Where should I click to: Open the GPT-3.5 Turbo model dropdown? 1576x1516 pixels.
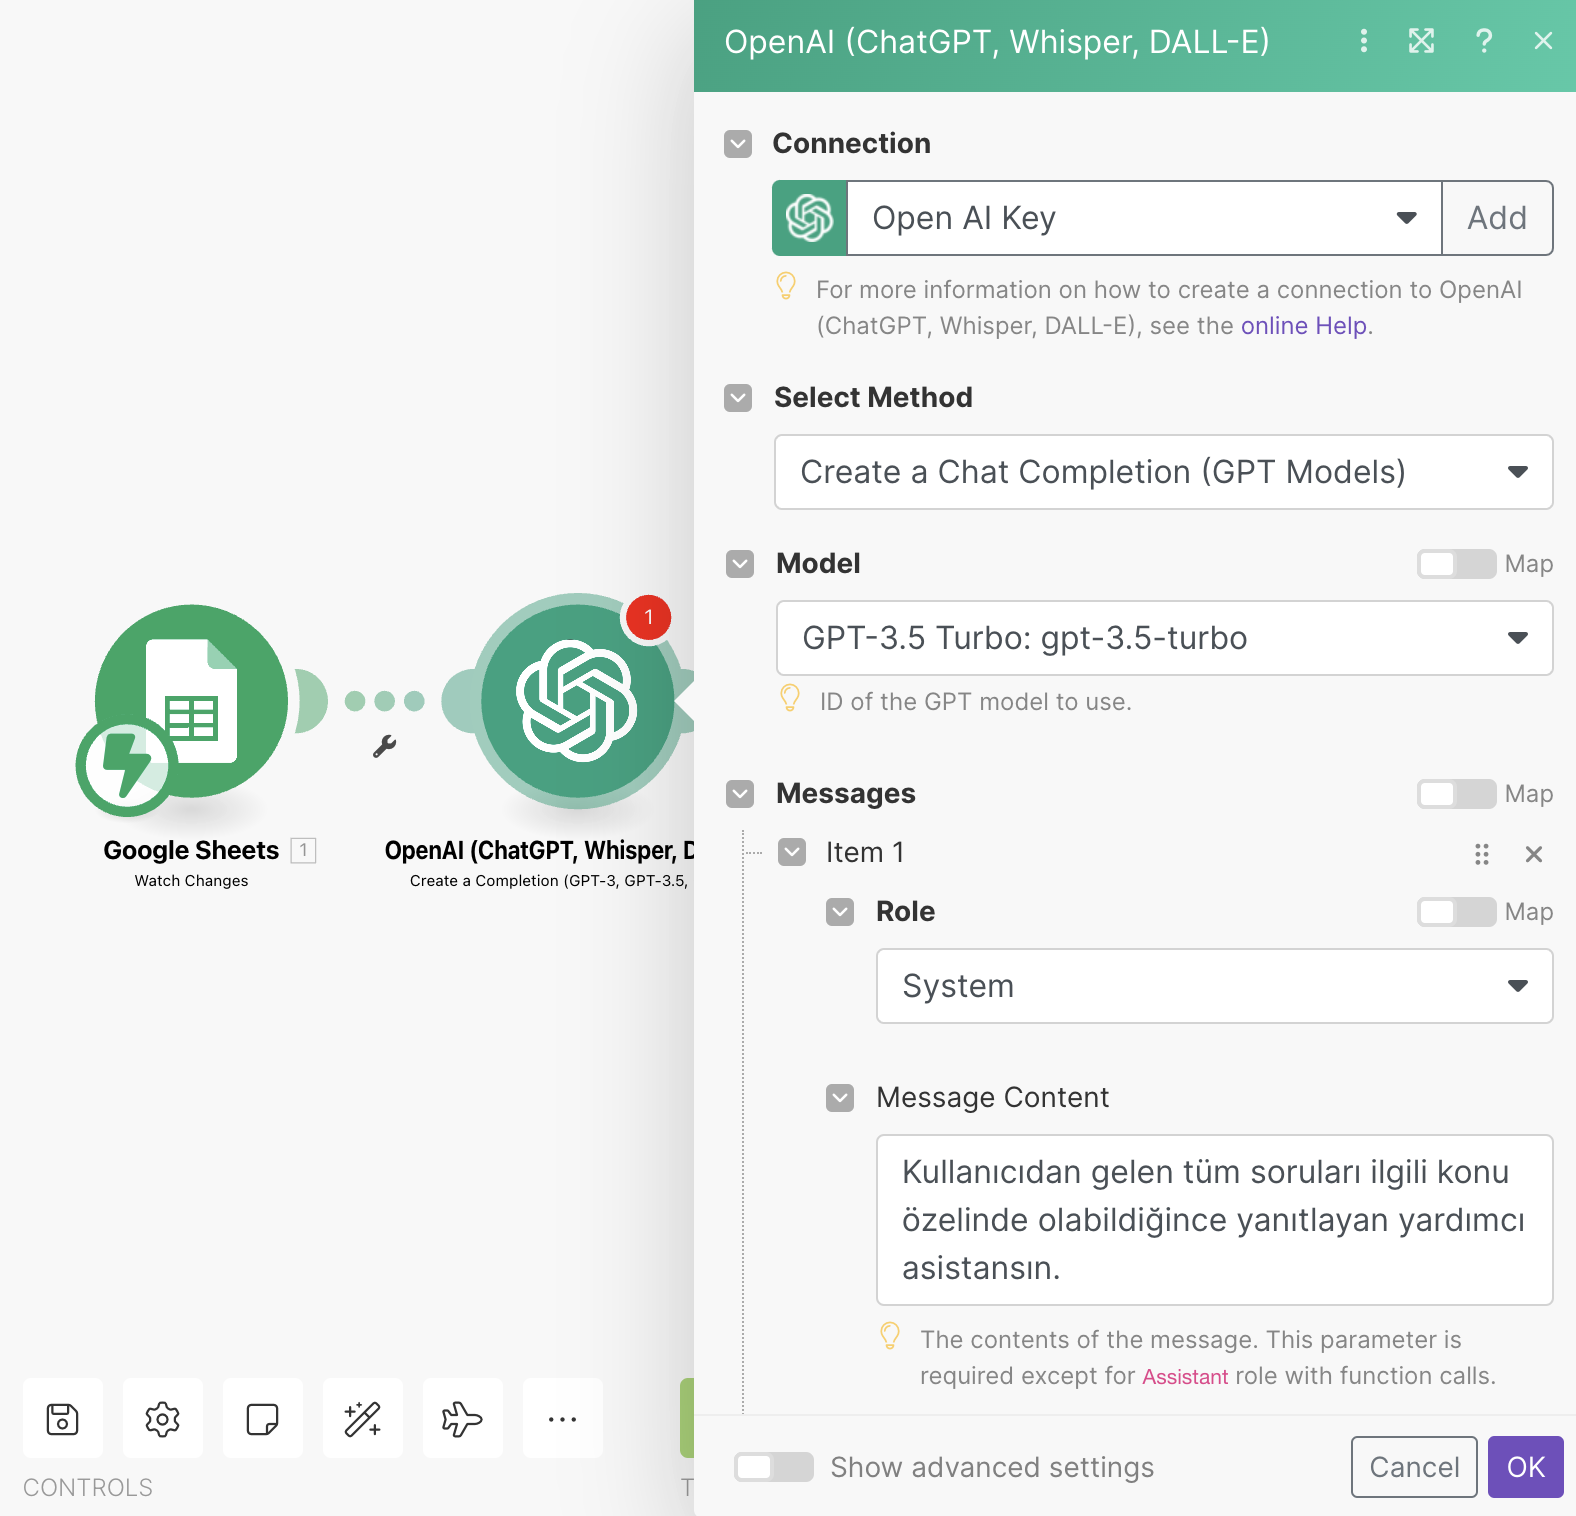[1165, 638]
